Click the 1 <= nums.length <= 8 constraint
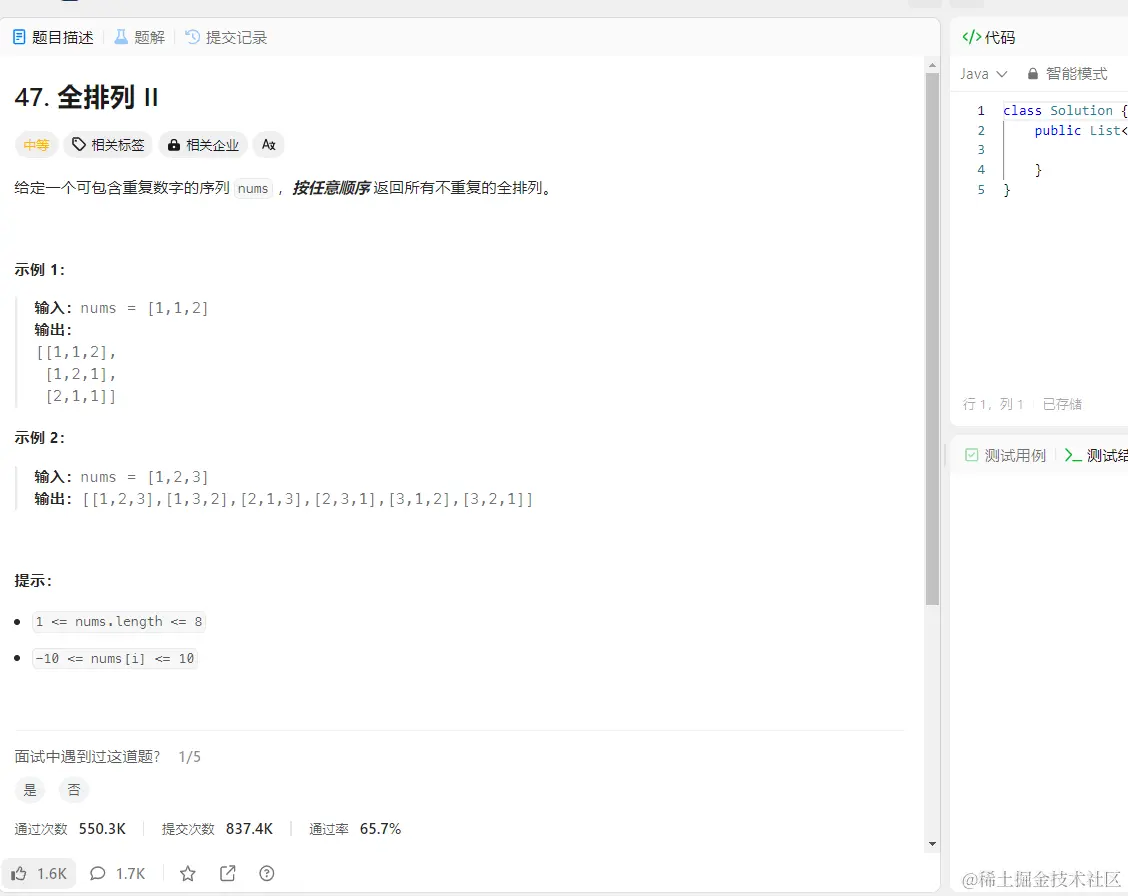Image resolution: width=1128 pixels, height=896 pixels. (119, 621)
